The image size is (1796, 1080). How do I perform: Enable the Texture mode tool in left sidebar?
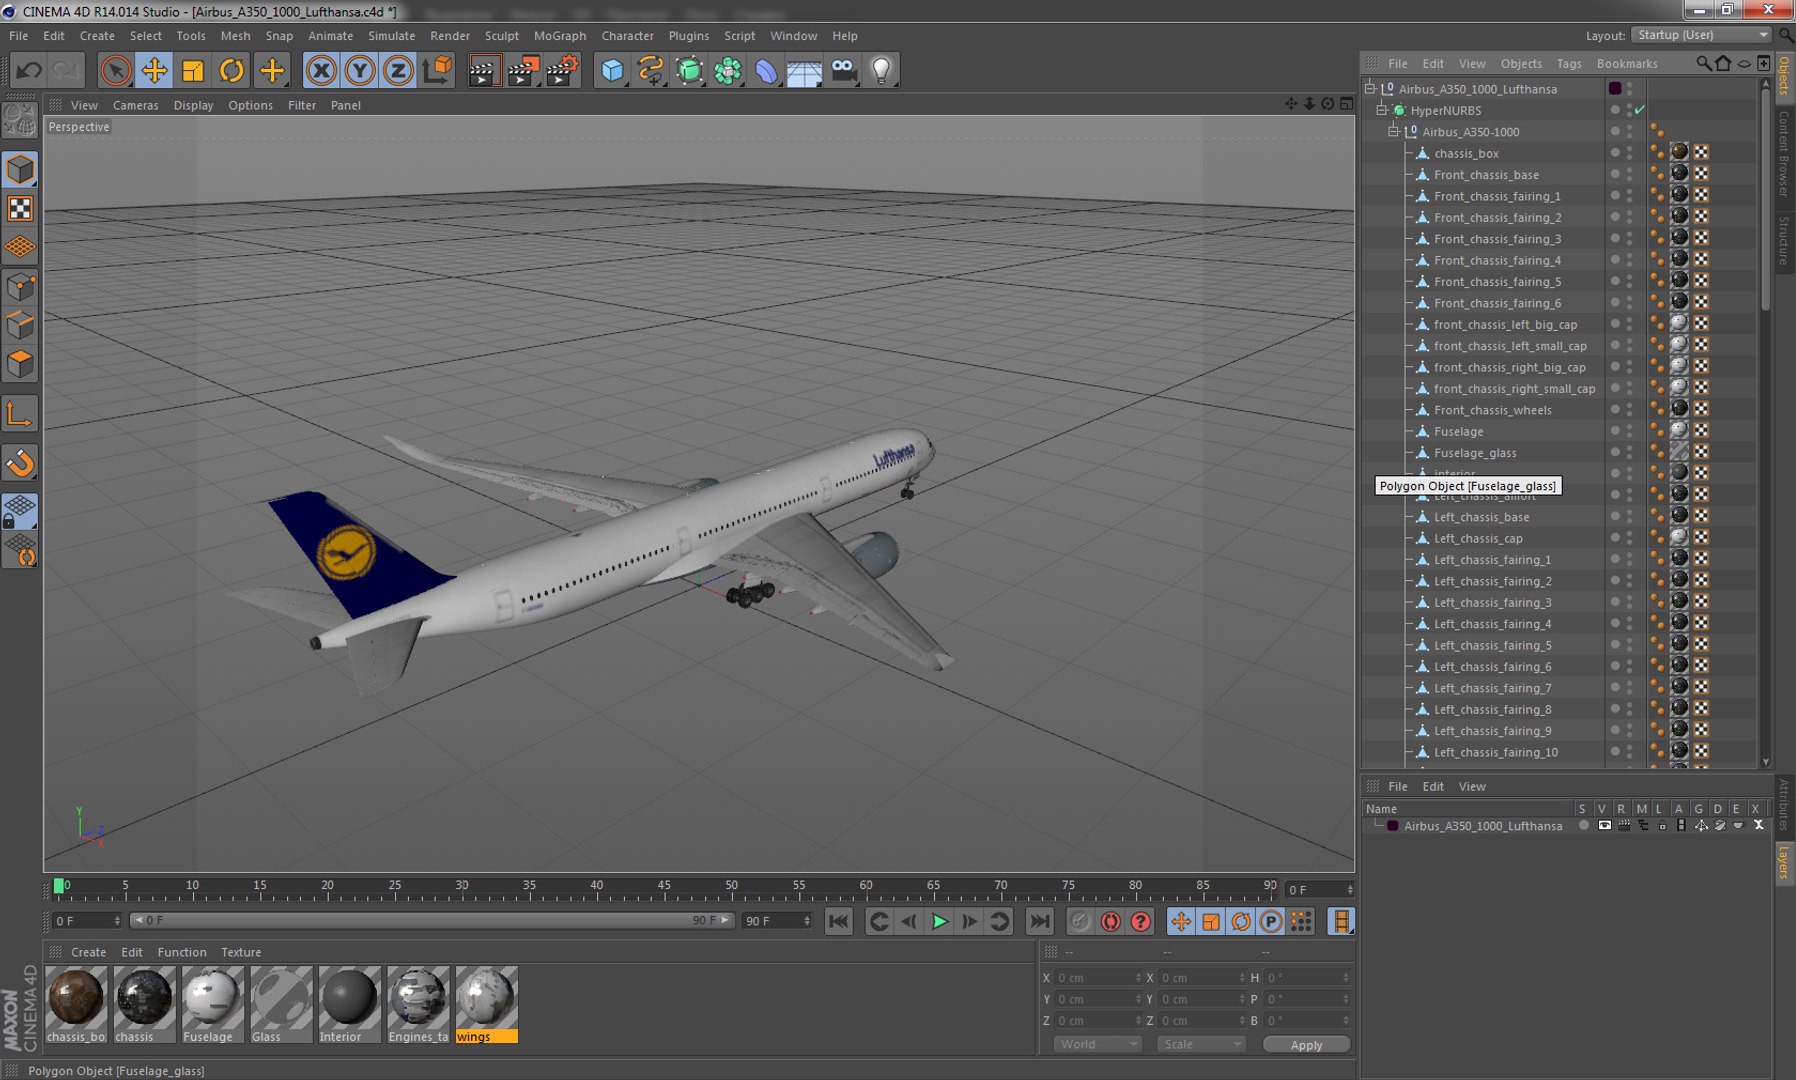[x=20, y=209]
